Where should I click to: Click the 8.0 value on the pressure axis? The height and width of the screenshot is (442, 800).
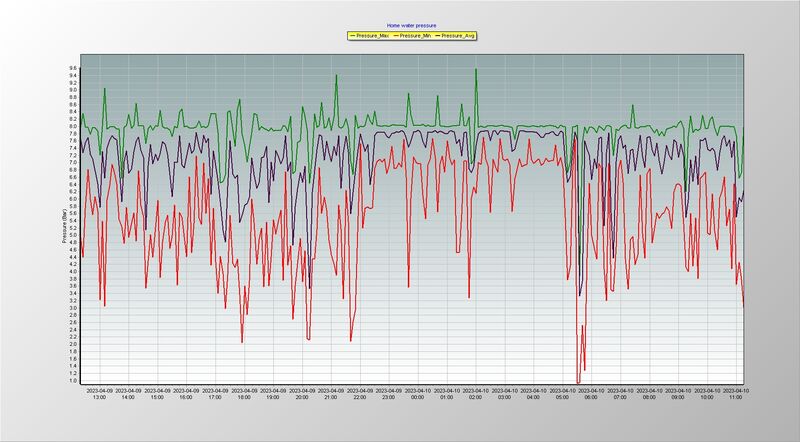(73, 126)
